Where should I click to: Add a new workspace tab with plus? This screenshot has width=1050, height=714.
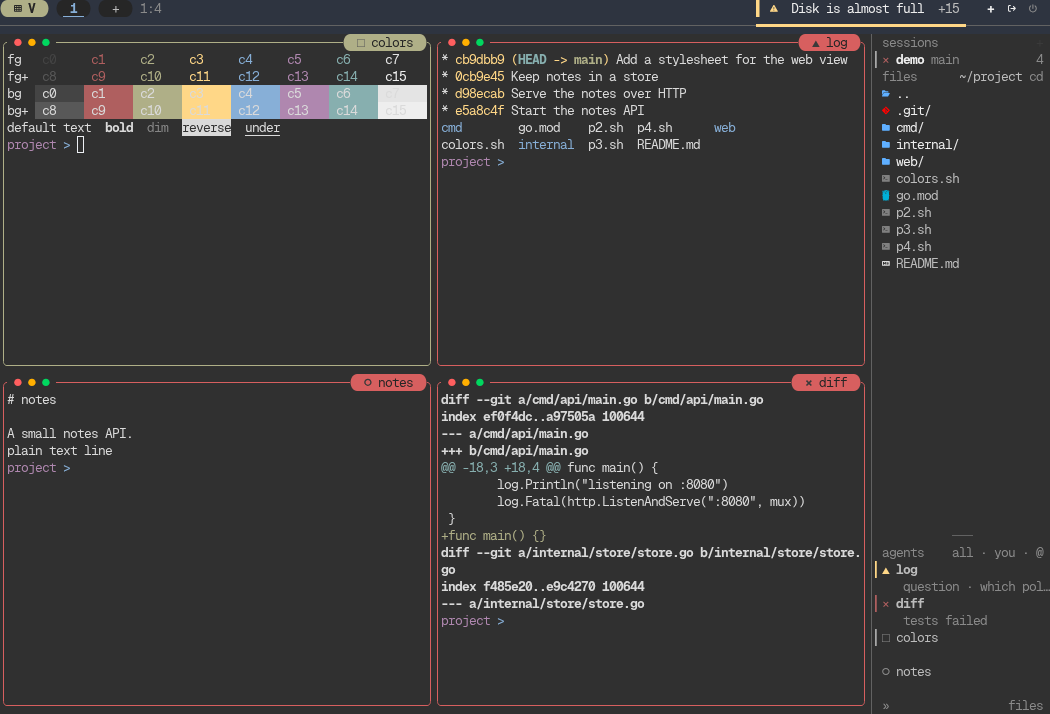[115, 9]
